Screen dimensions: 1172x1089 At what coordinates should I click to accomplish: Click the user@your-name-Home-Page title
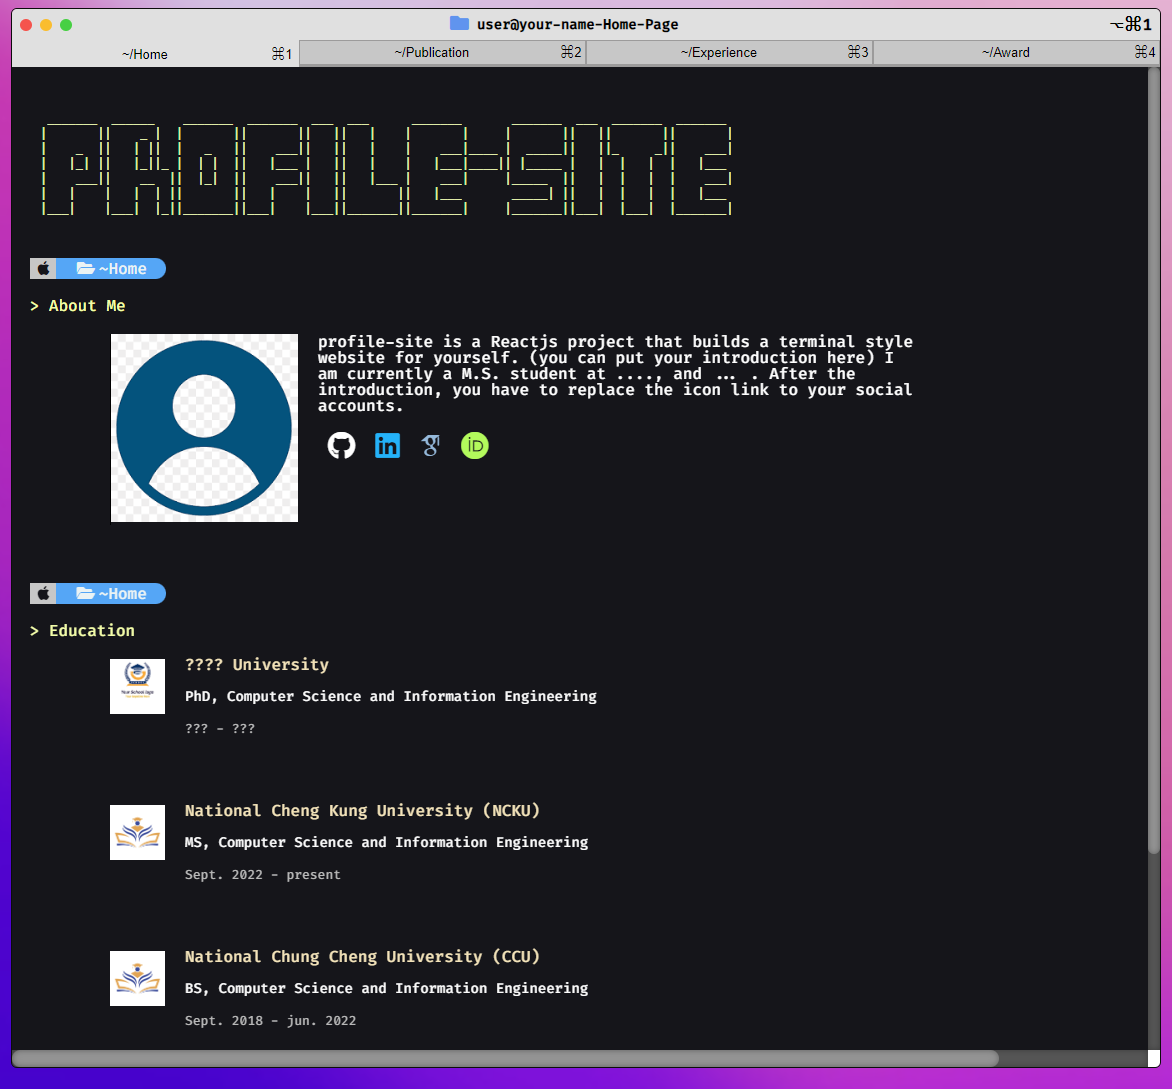[578, 24]
